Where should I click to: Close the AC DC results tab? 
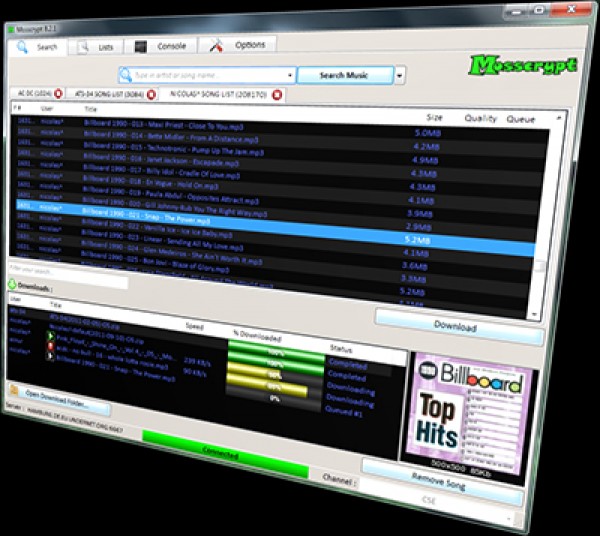pos(58,93)
